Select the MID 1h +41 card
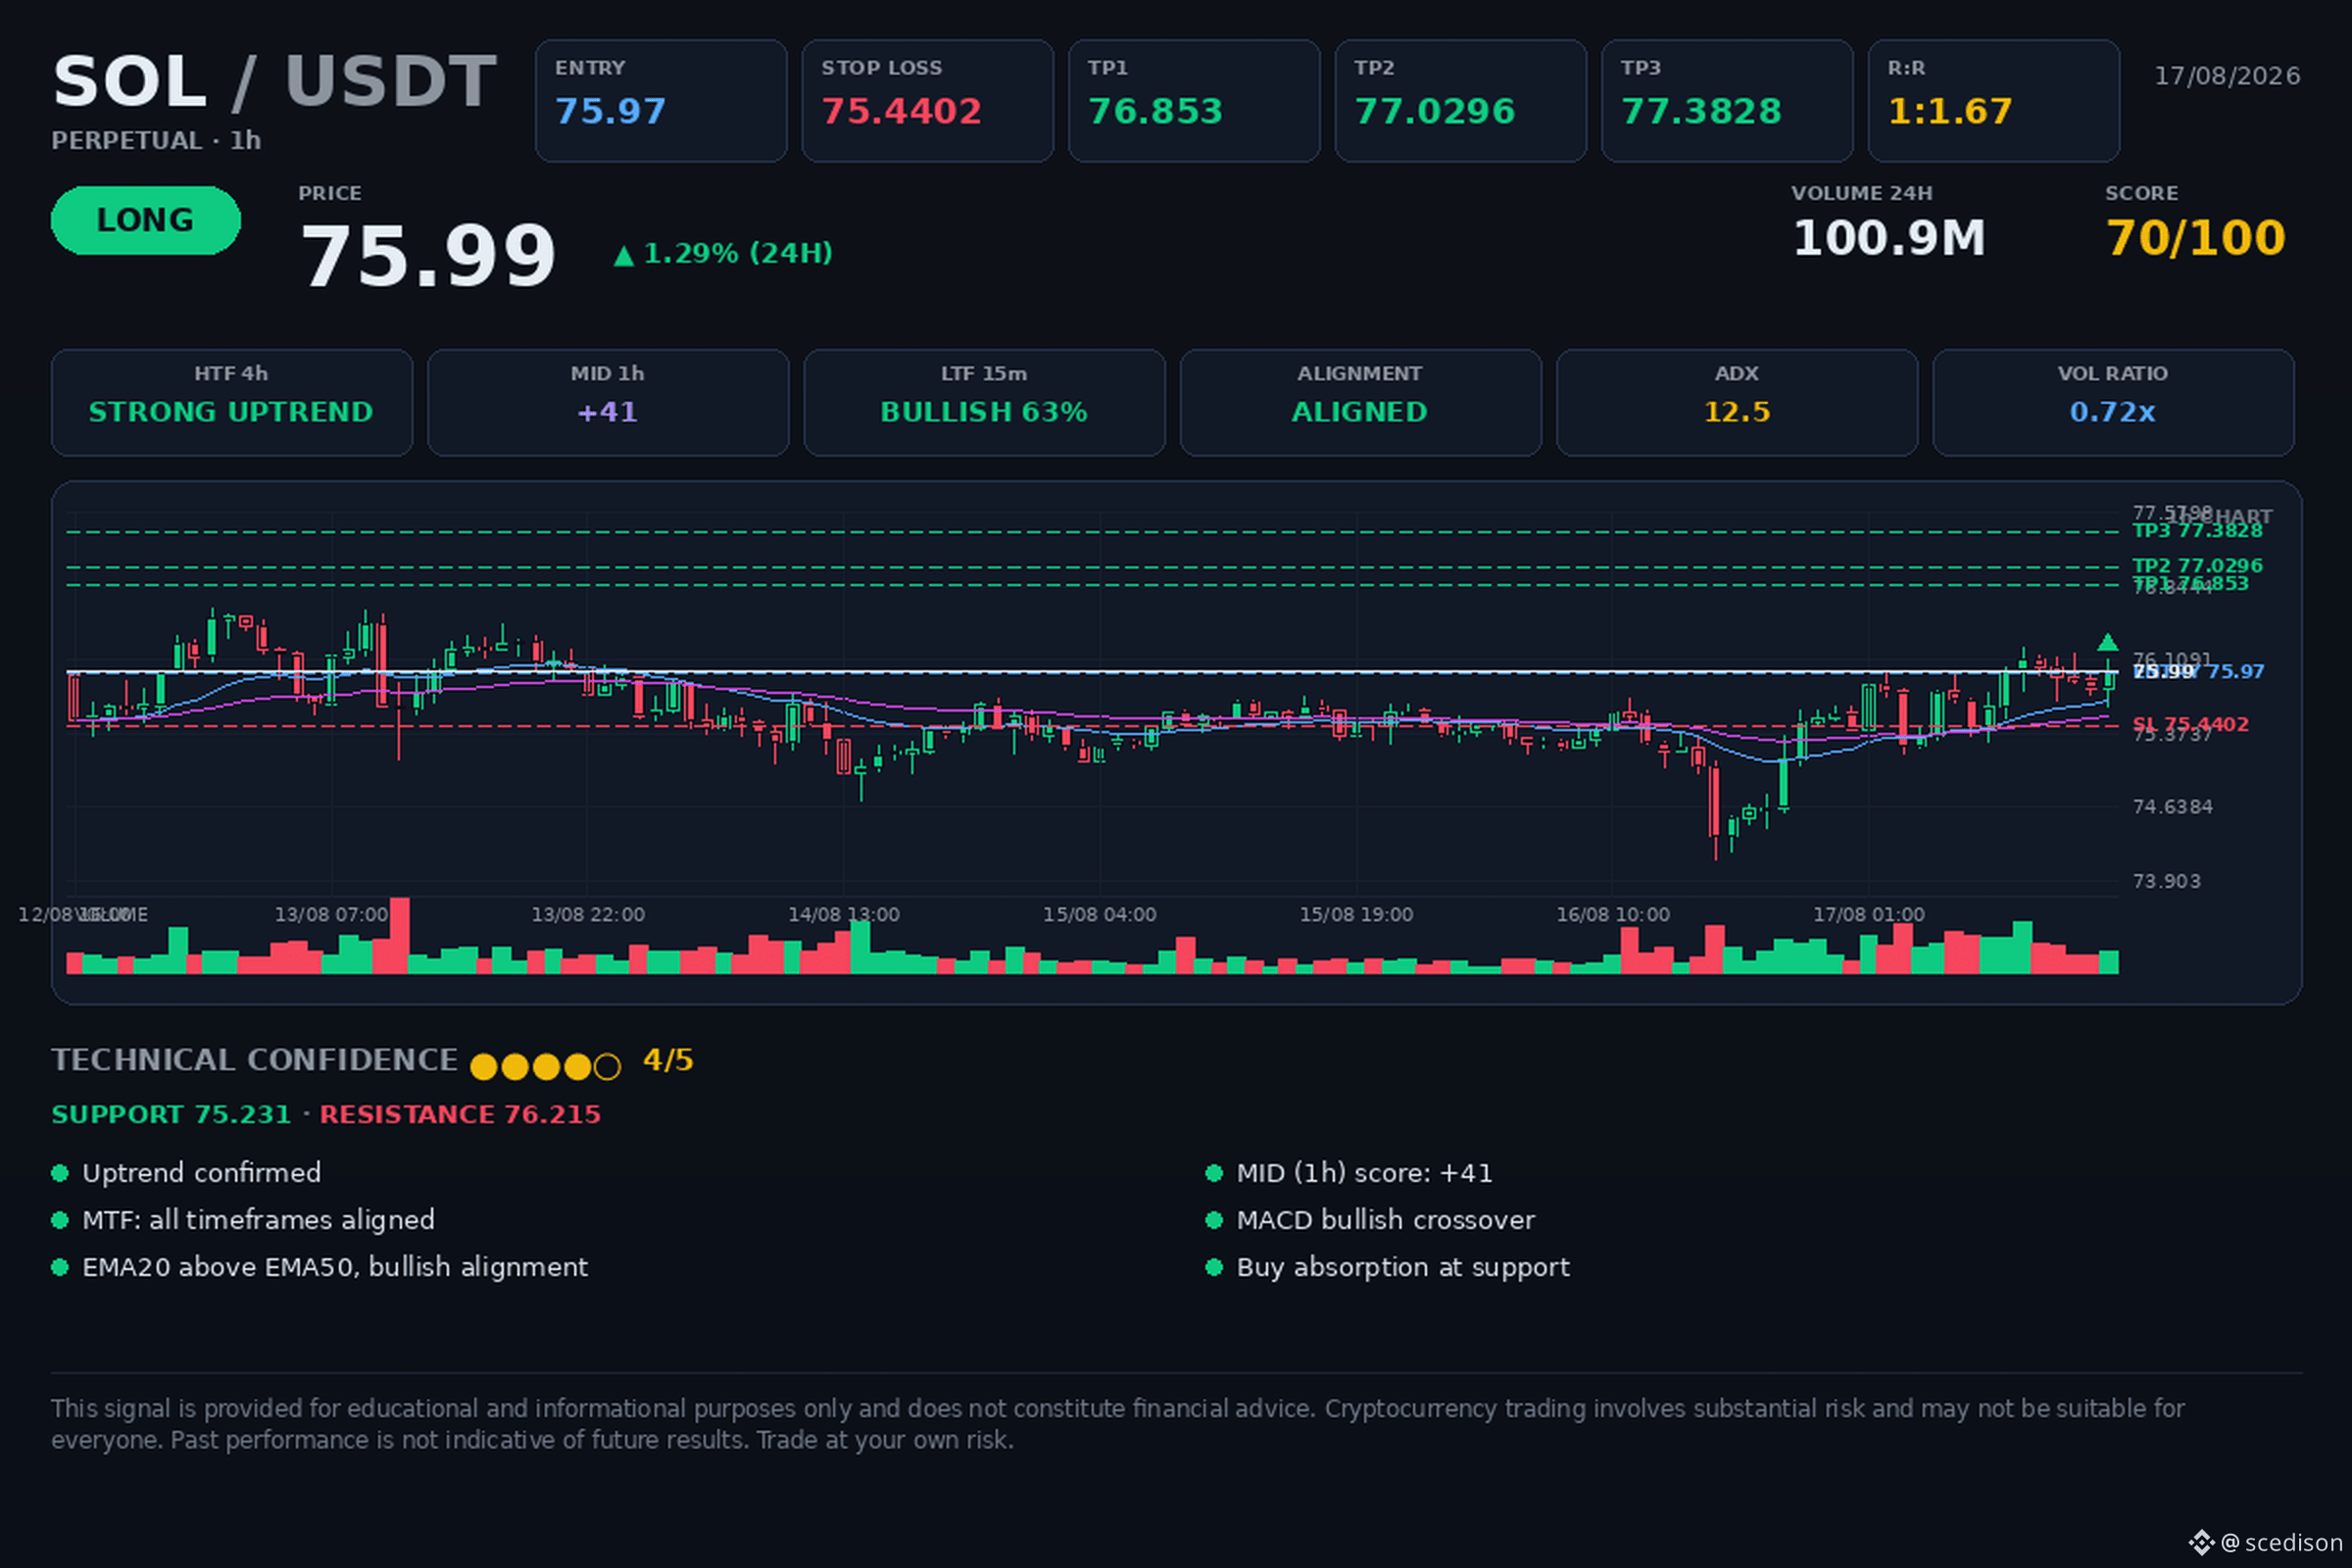The height and width of the screenshot is (1568, 2352). (x=608, y=403)
